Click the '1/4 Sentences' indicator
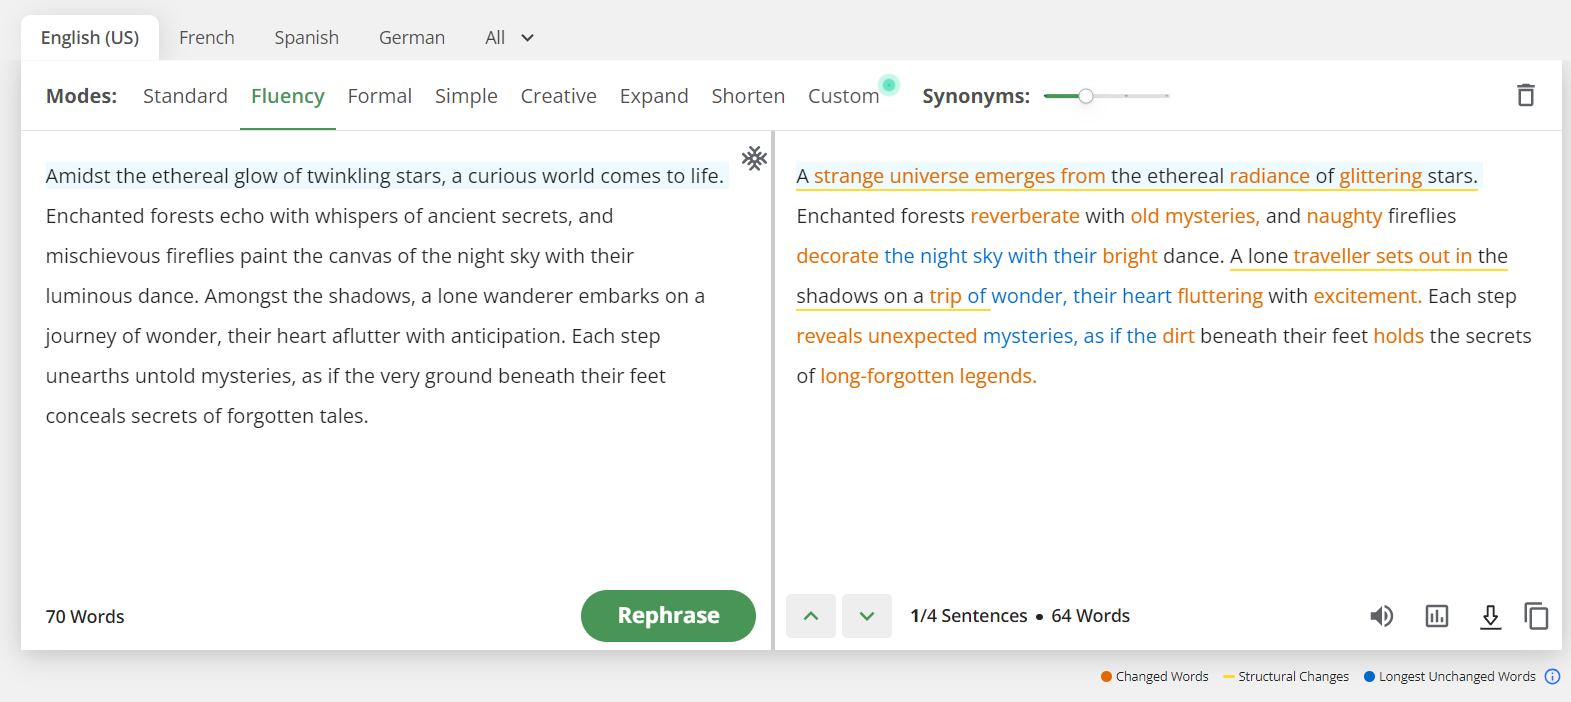The image size is (1571, 702). coord(969,616)
